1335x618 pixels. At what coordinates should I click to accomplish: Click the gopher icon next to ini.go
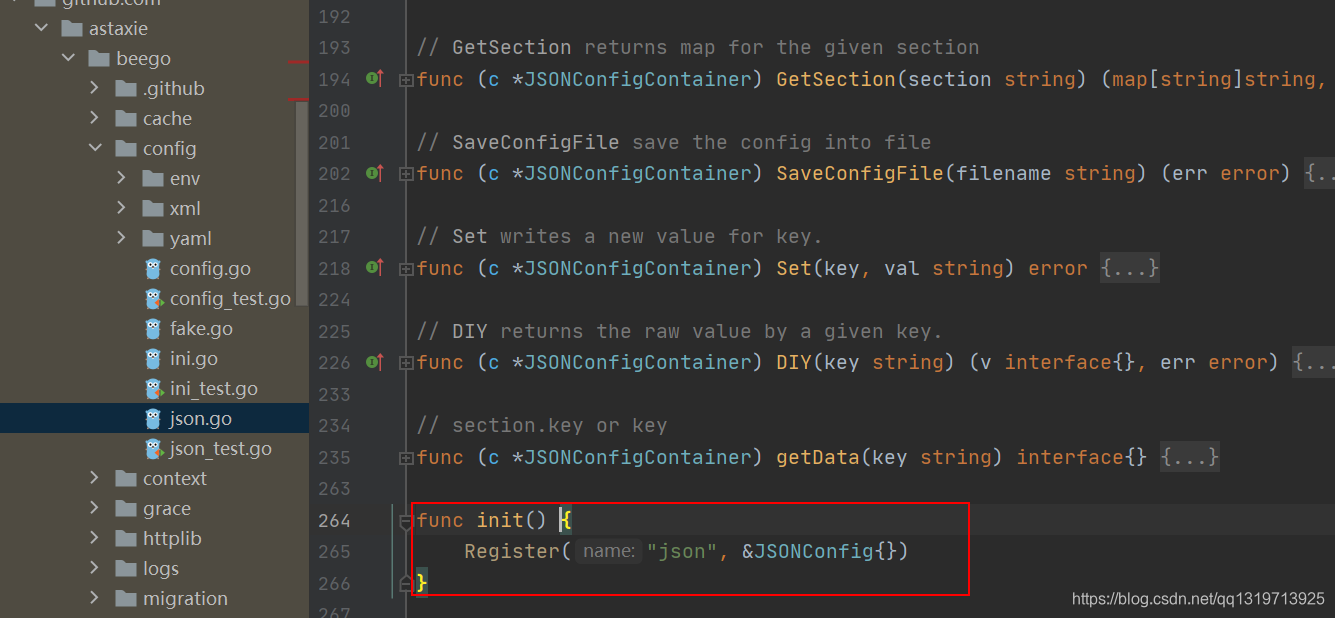pos(153,358)
